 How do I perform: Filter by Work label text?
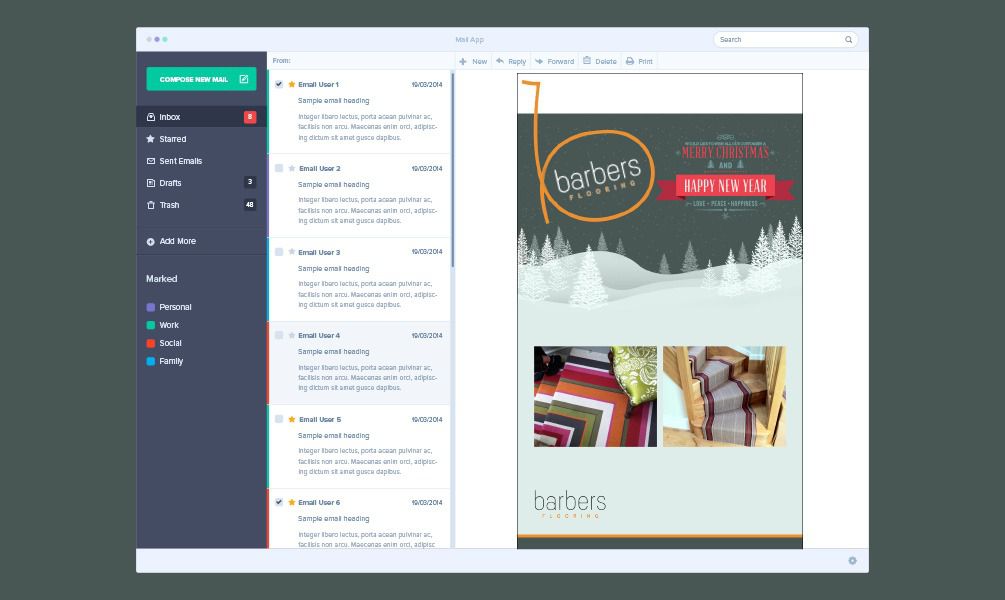pos(169,325)
